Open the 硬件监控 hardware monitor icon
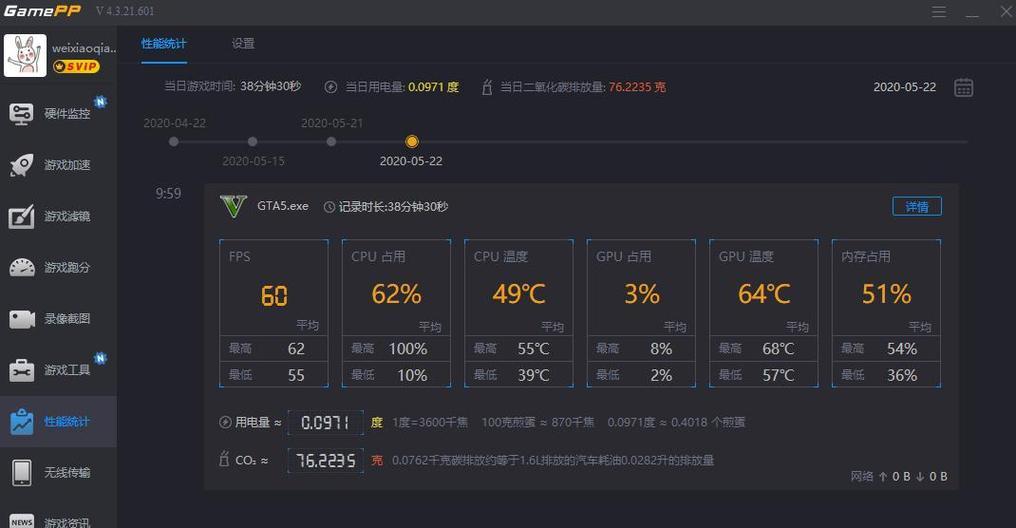The height and width of the screenshot is (528, 1016). (21, 114)
